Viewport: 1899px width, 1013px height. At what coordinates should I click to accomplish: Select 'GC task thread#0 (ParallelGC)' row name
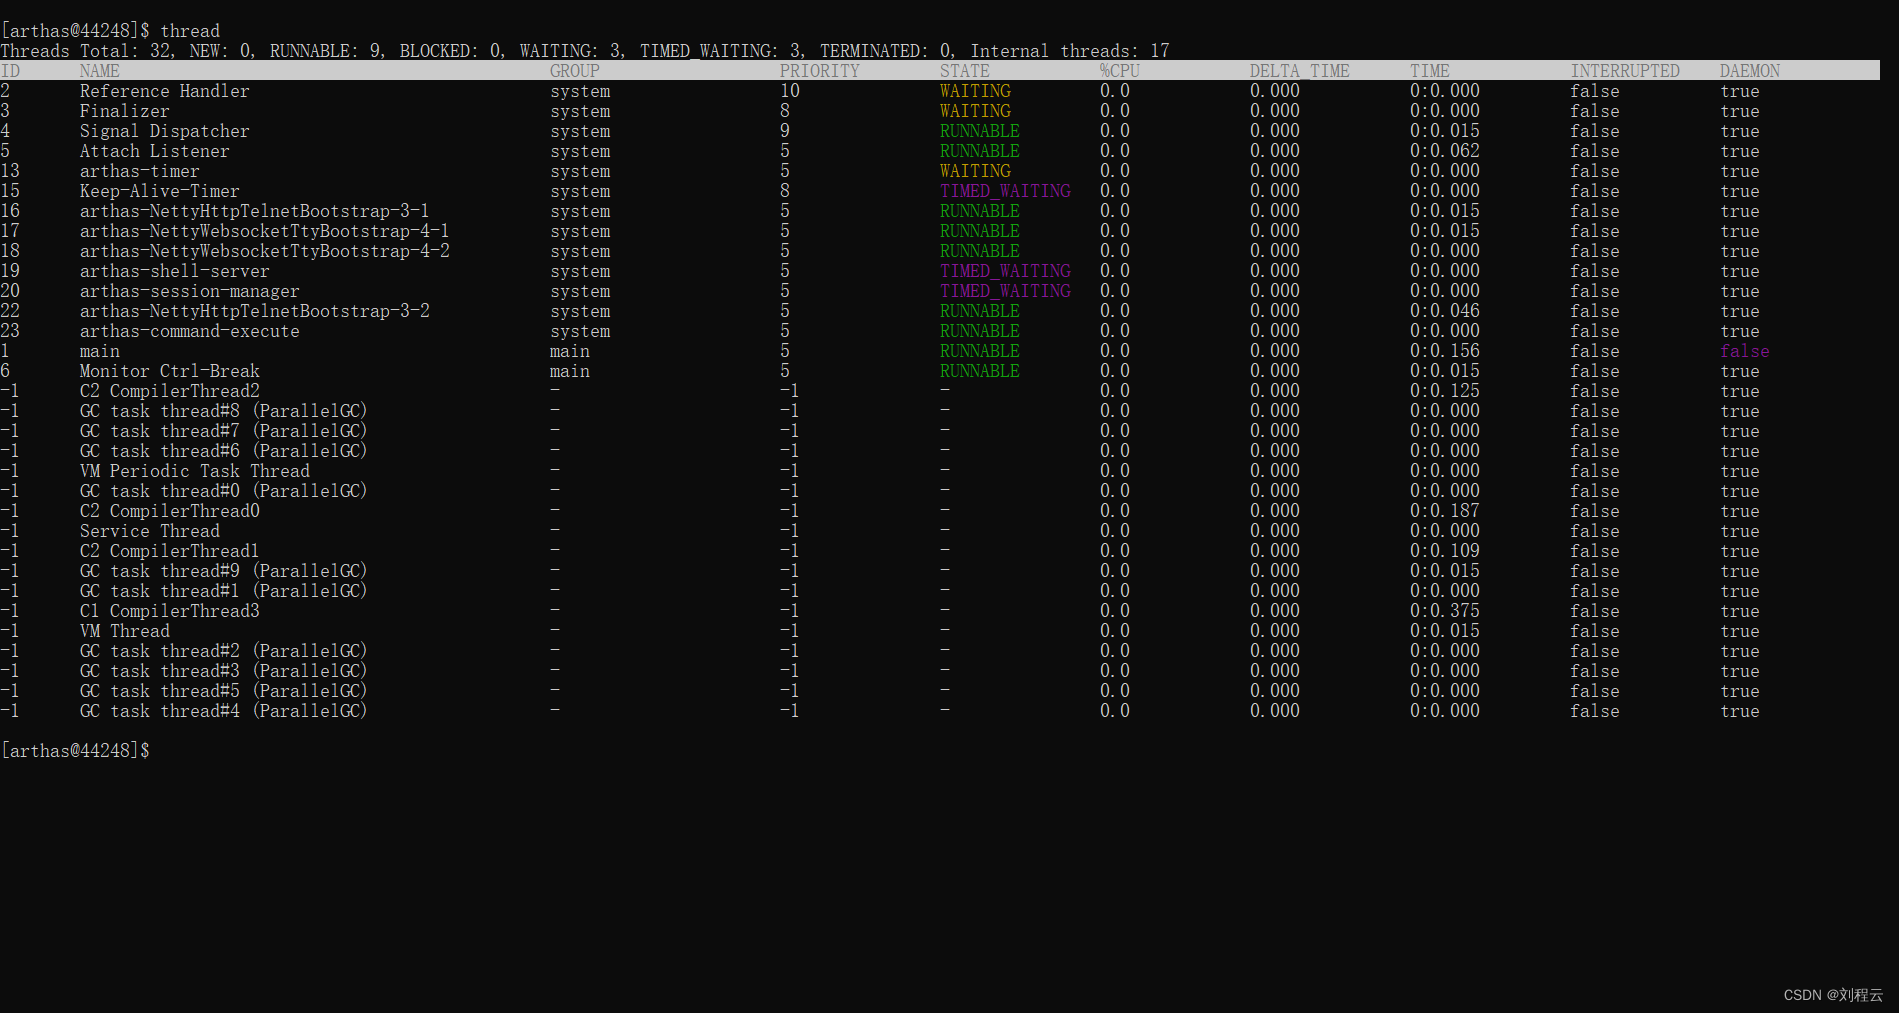pyautogui.click(x=224, y=491)
